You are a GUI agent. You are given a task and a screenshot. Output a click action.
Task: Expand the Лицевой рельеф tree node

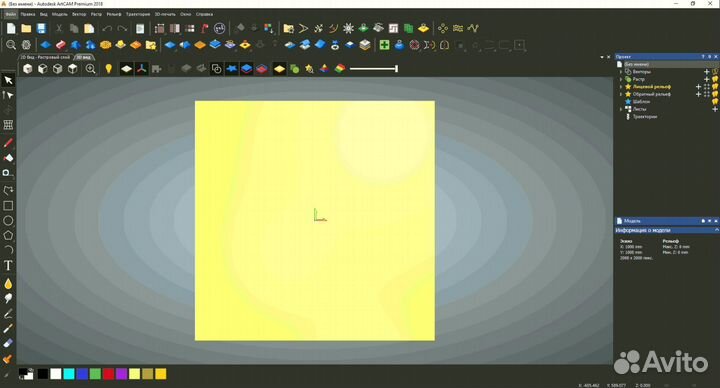[x=621, y=86]
